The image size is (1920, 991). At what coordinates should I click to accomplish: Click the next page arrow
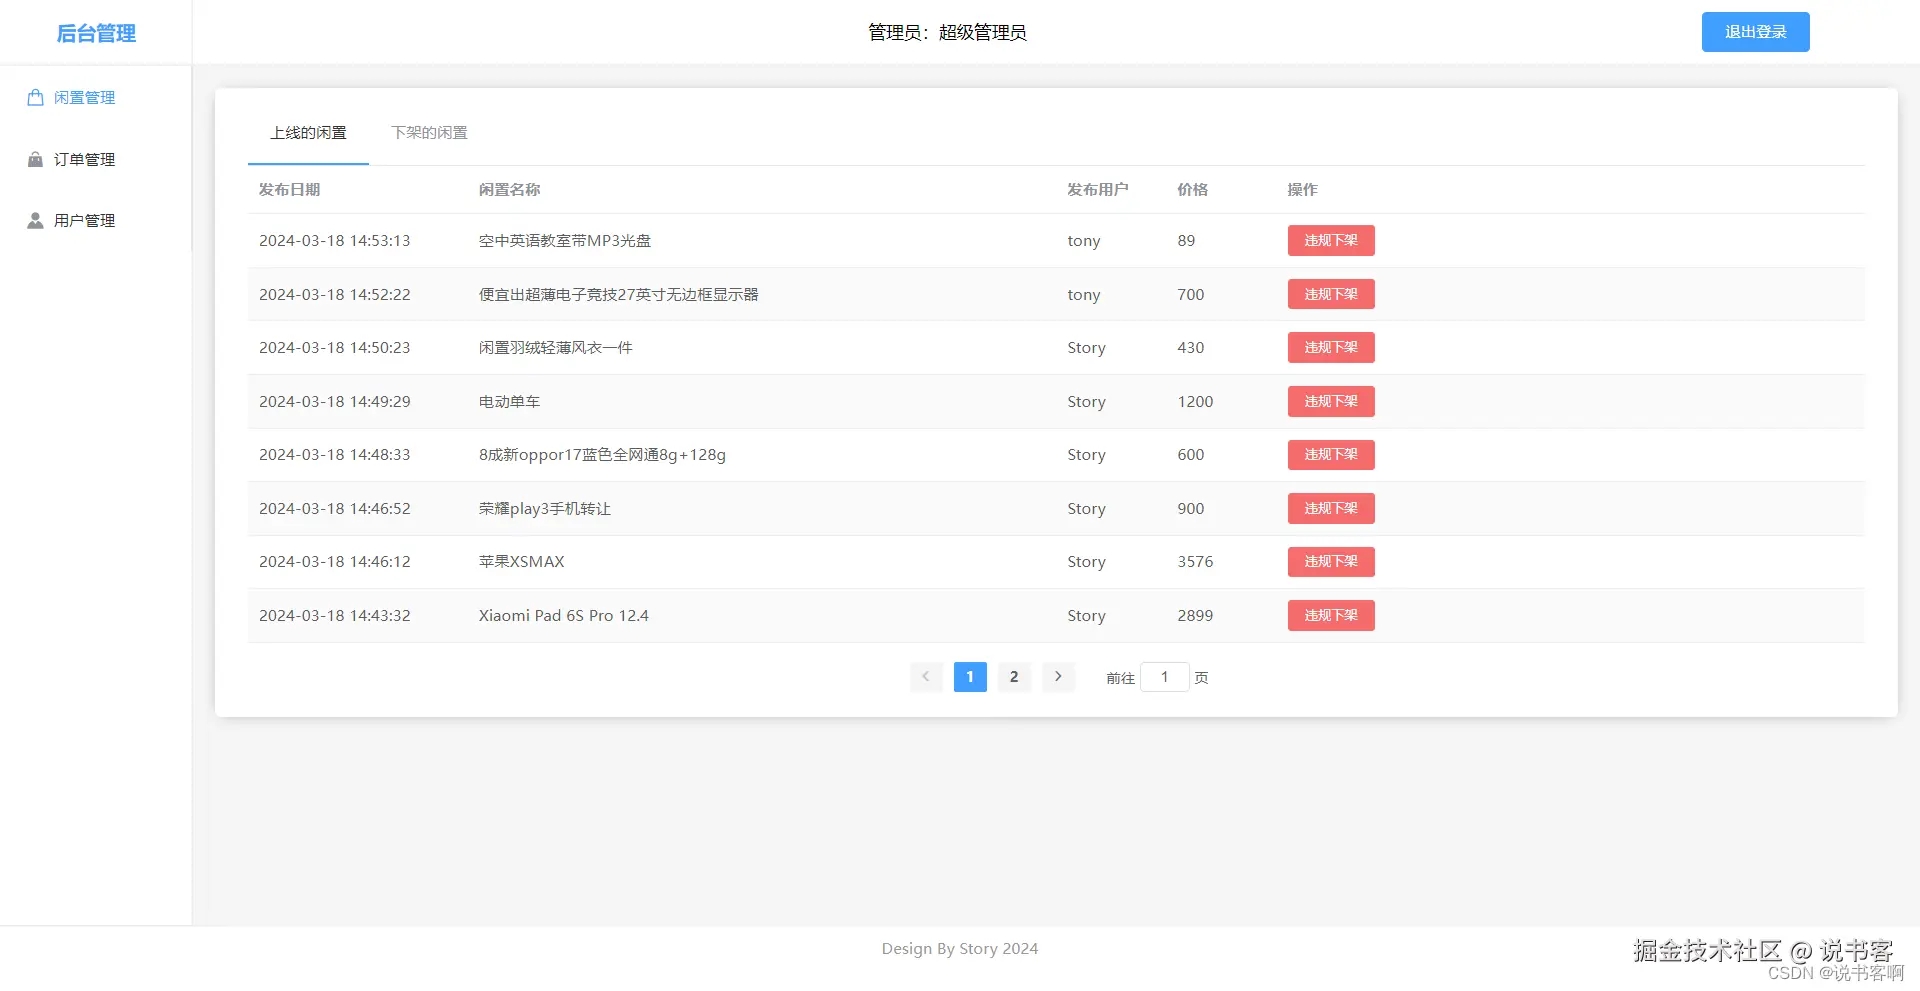[1058, 677]
